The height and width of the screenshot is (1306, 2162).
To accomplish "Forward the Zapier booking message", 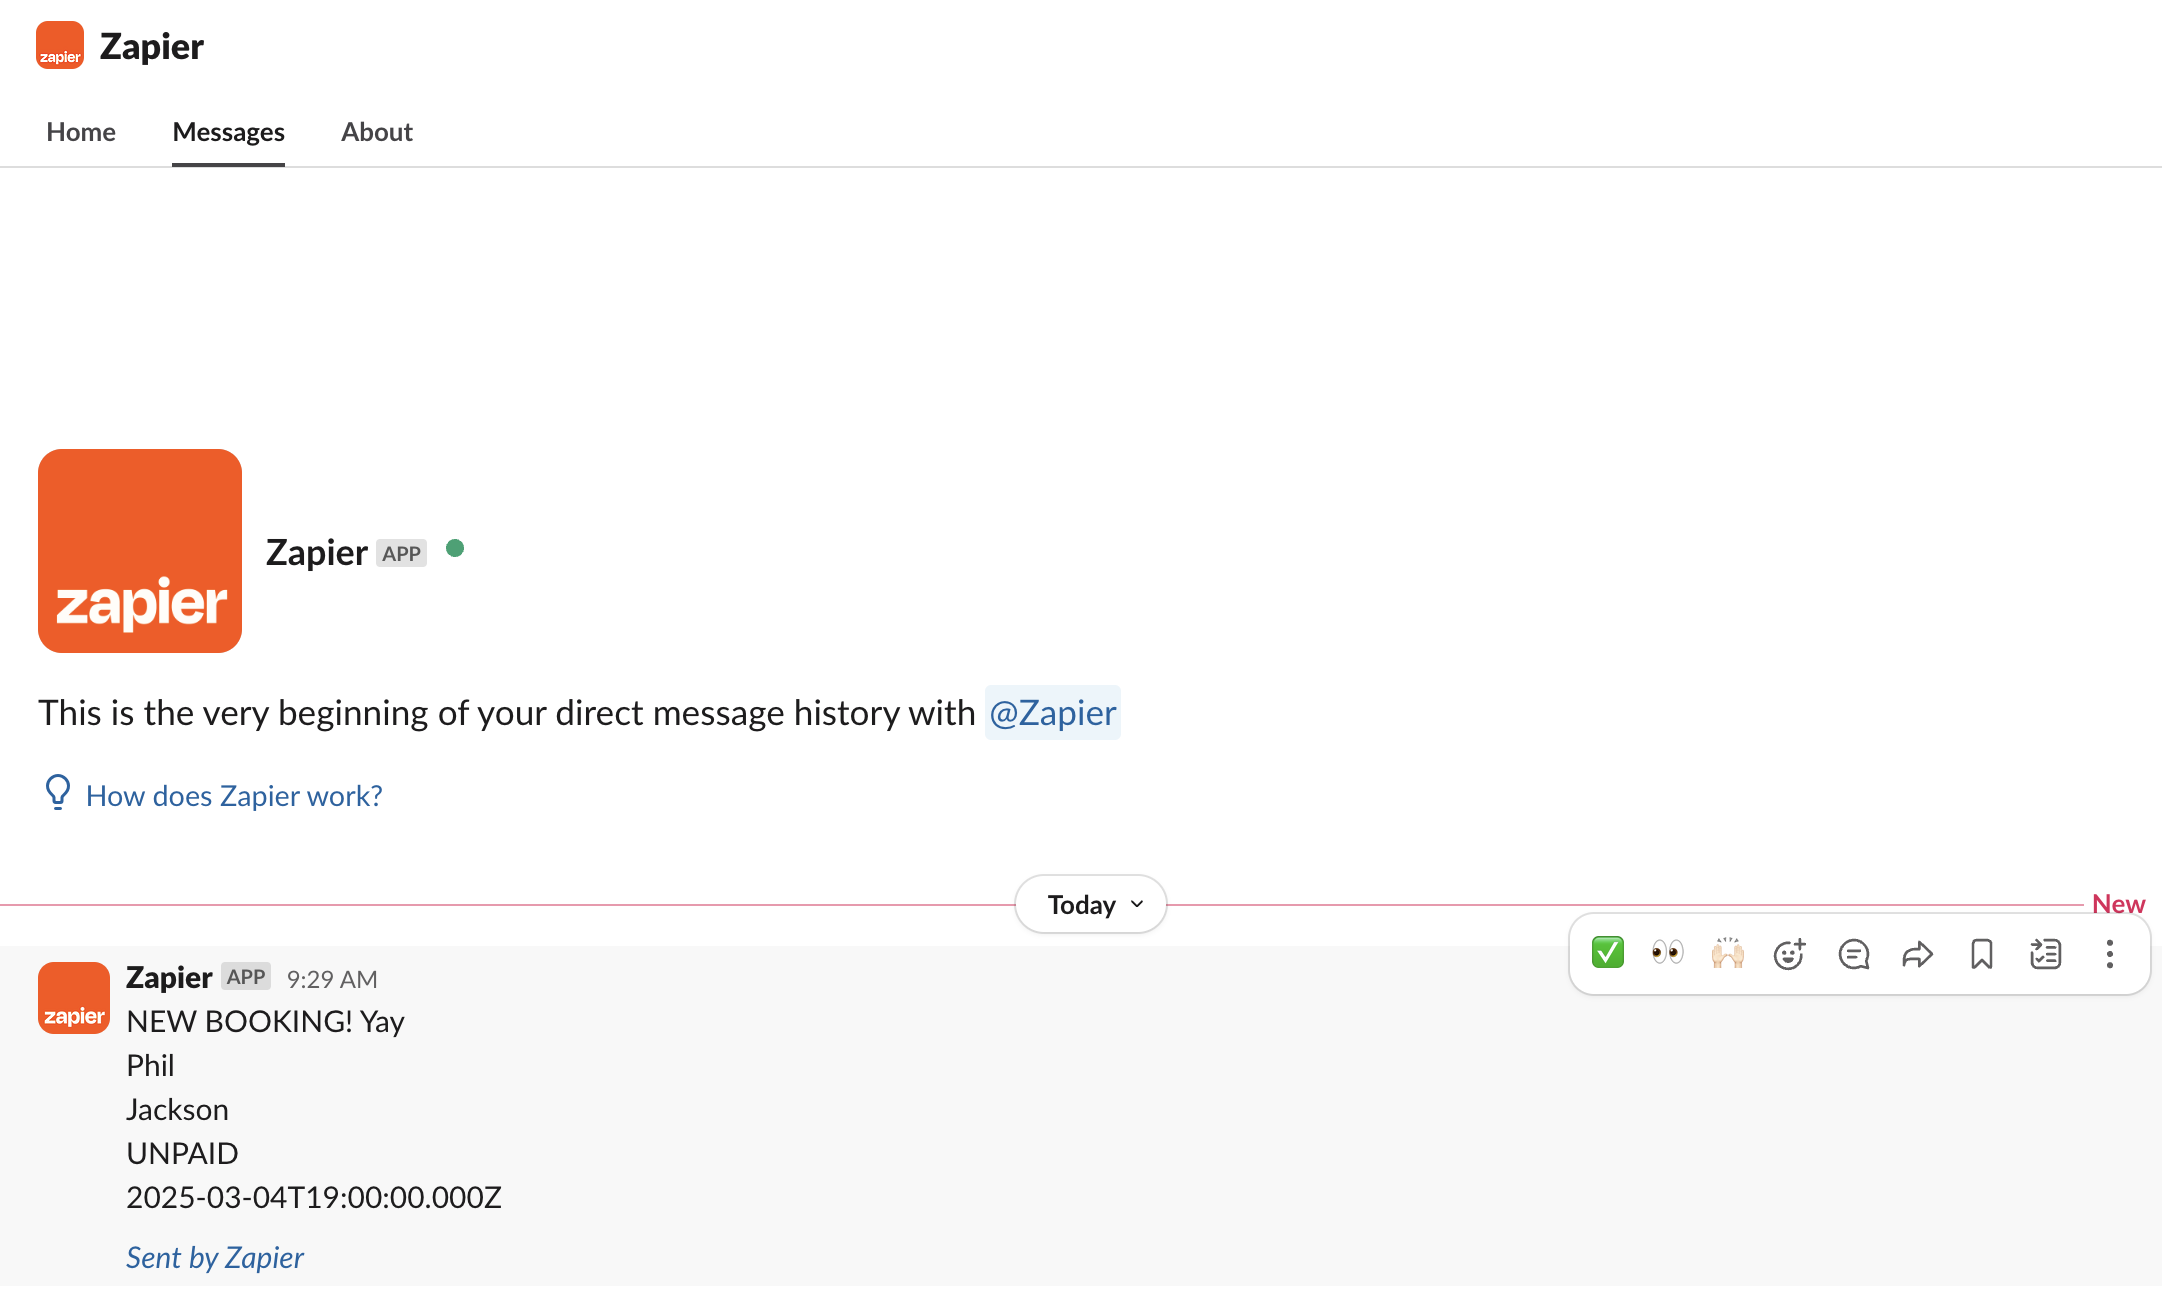I will [1917, 954].
